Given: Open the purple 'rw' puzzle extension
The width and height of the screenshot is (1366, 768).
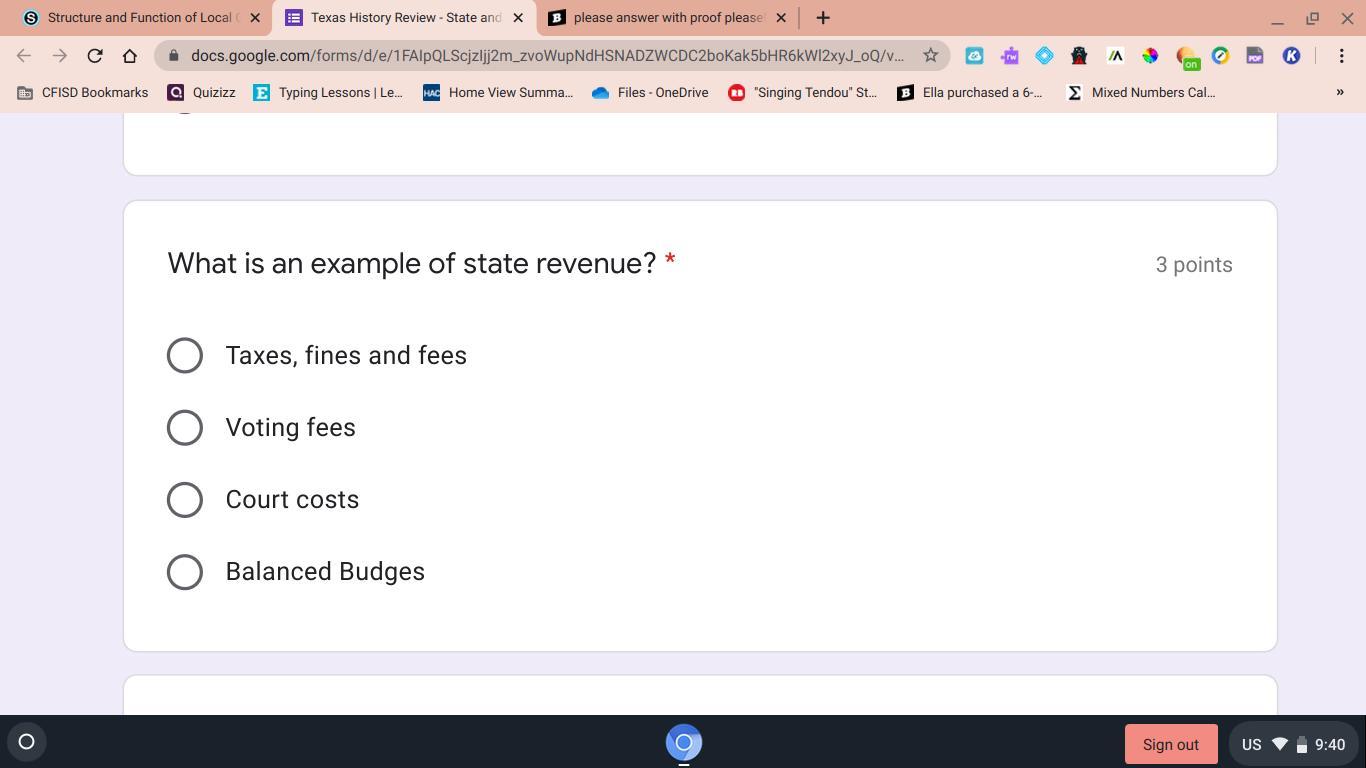Looking at the screenshot, I should coord(1010,56).
